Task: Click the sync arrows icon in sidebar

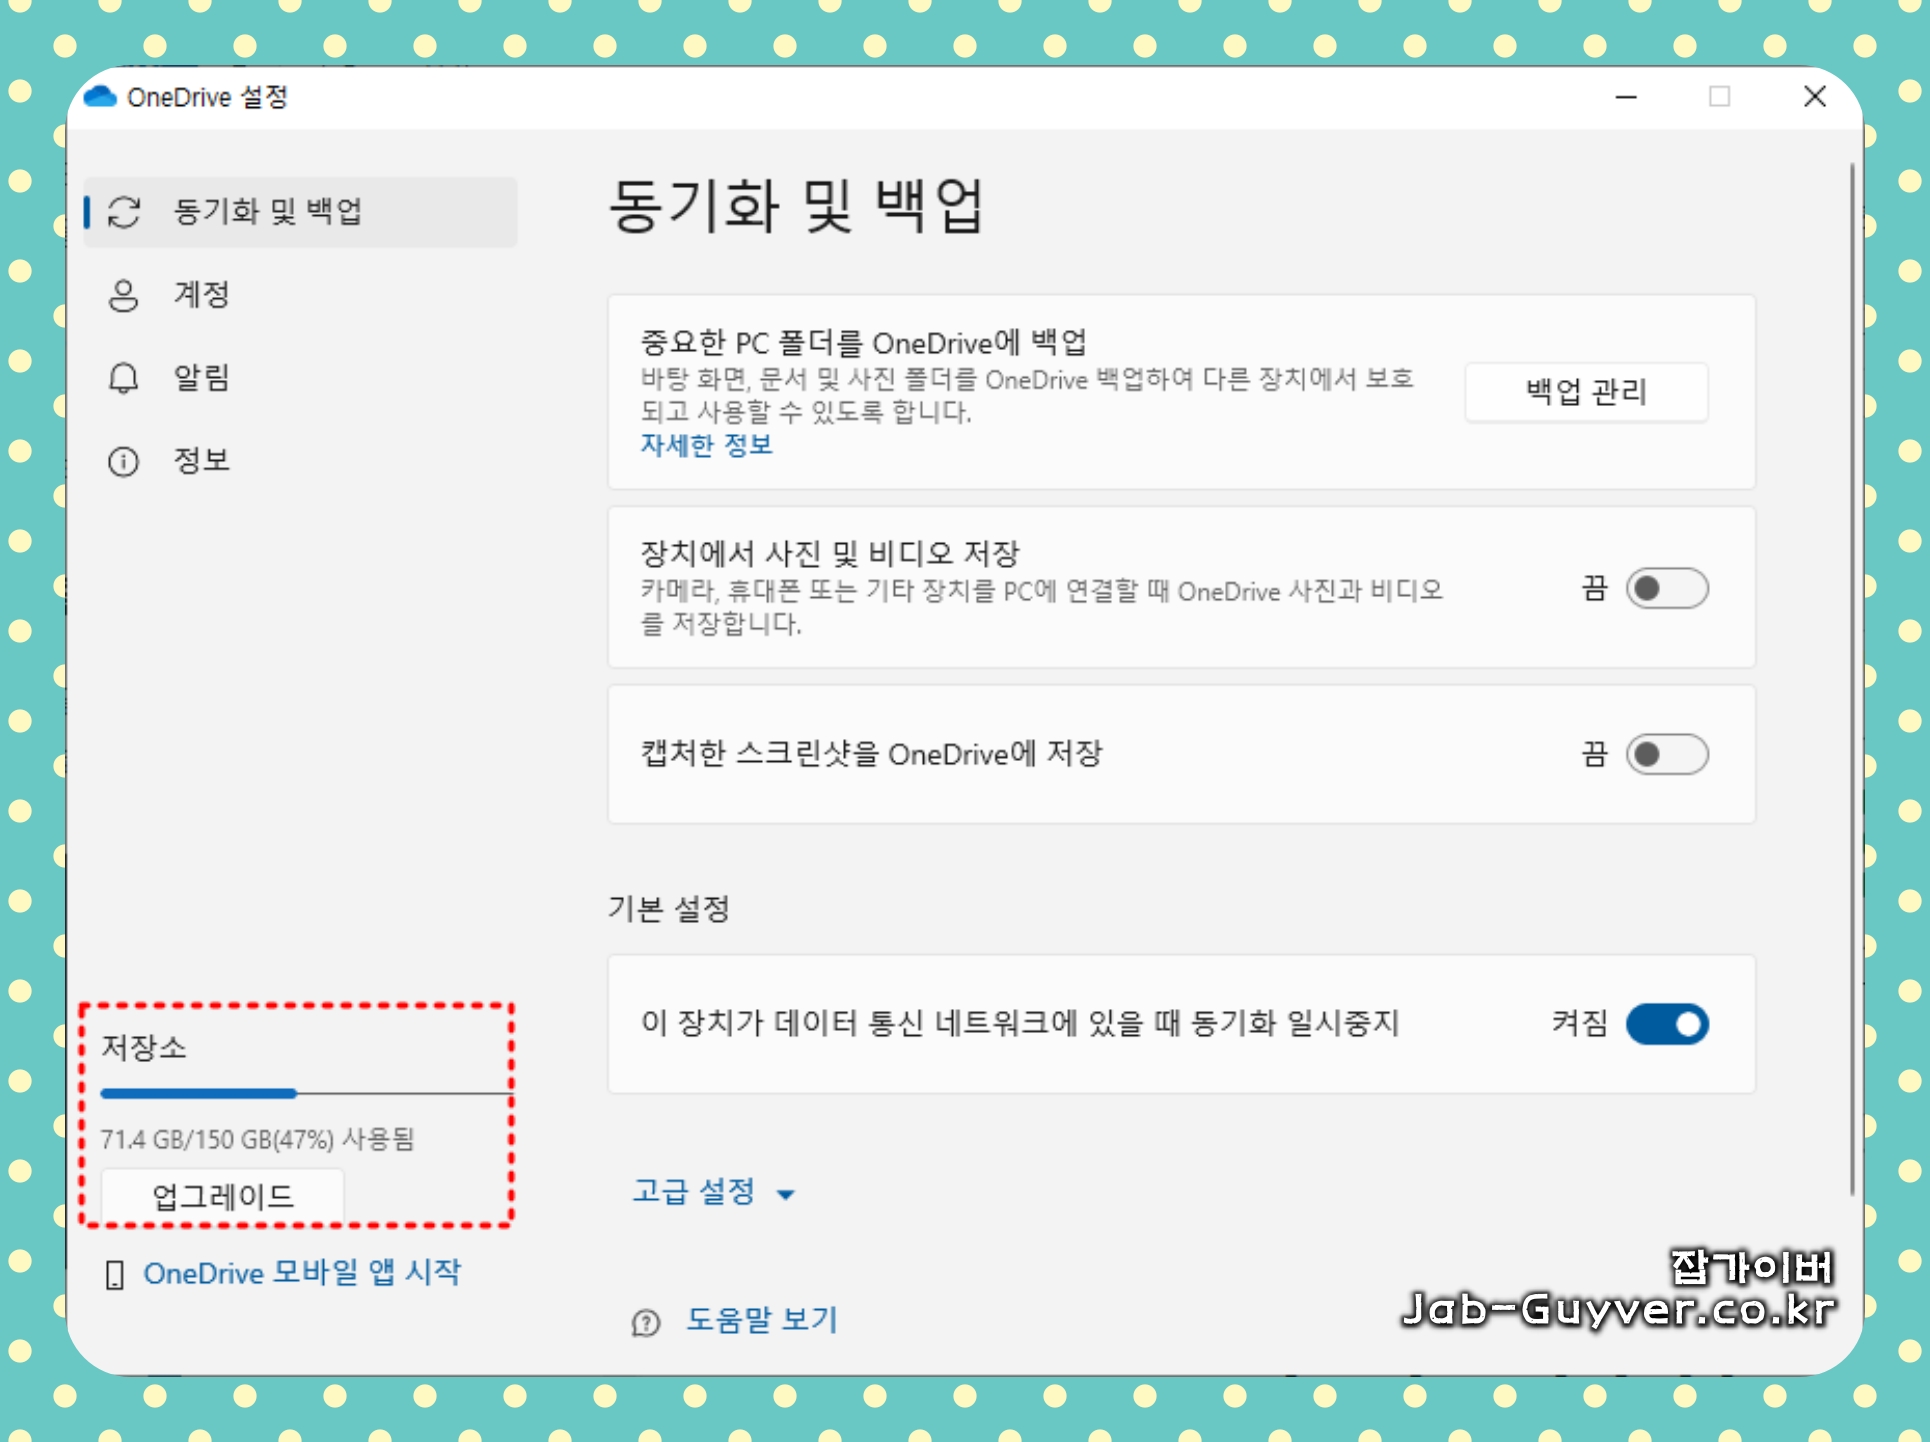Action: (124, 212)
